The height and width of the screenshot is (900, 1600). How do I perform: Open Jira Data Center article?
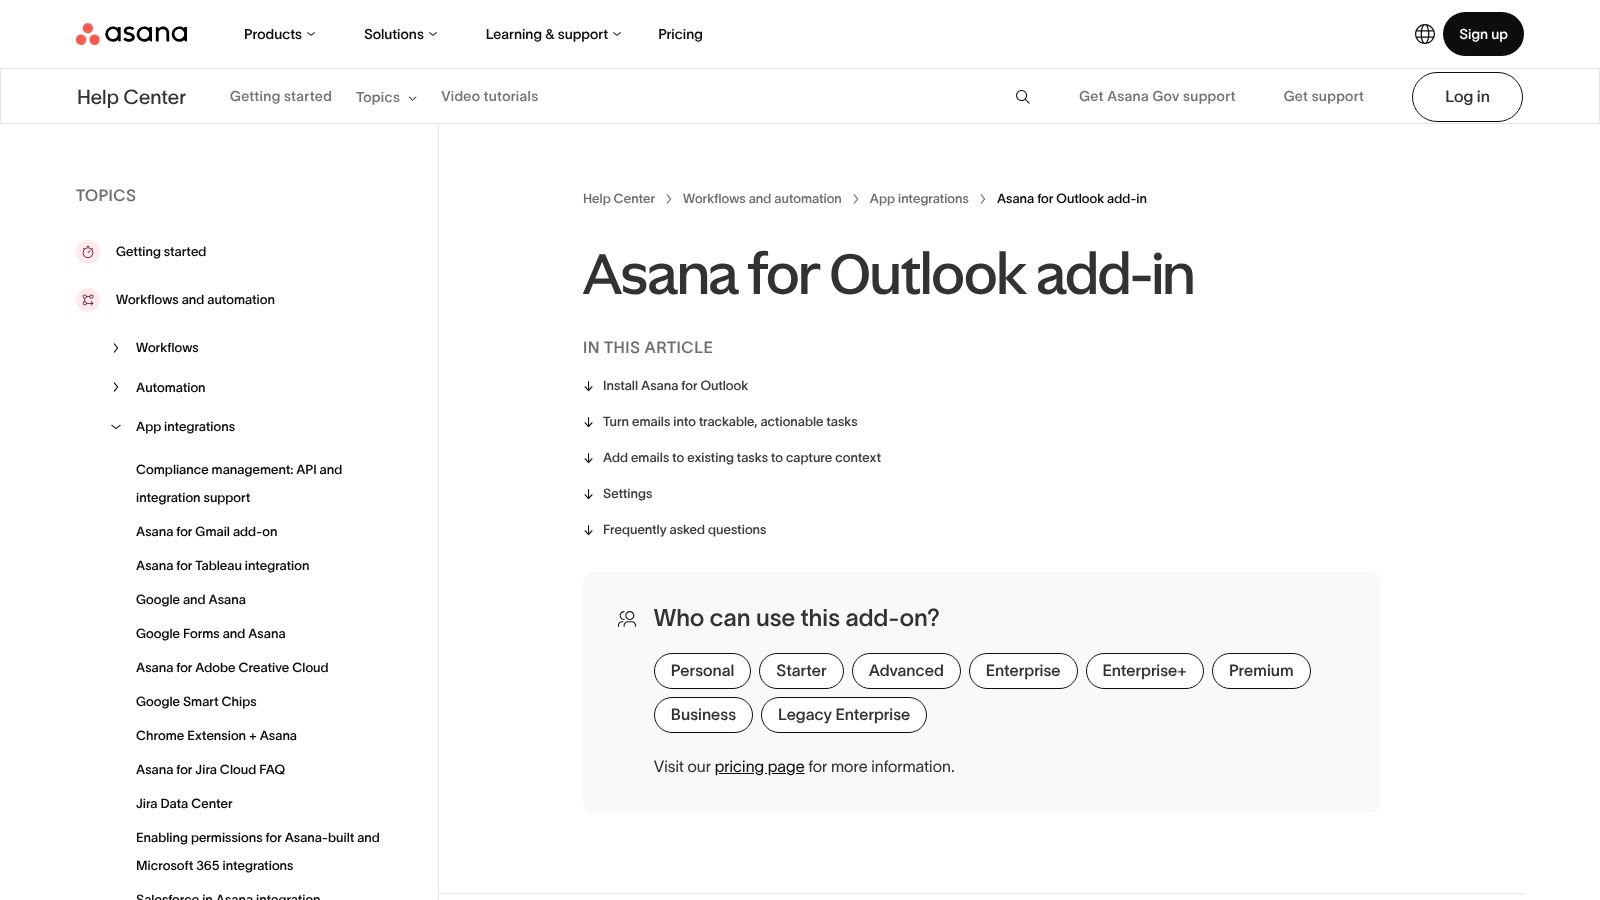point(184,804)
